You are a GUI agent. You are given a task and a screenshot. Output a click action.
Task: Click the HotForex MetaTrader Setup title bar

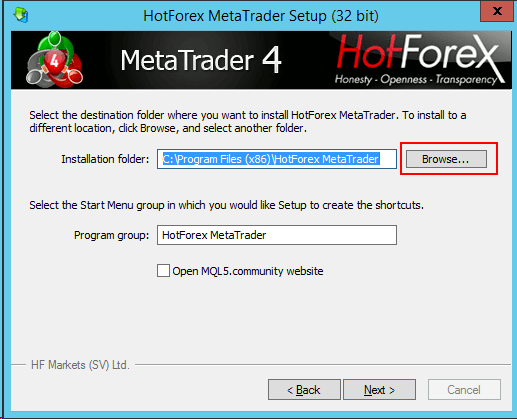pyautogui.click(x=261, y=16)
